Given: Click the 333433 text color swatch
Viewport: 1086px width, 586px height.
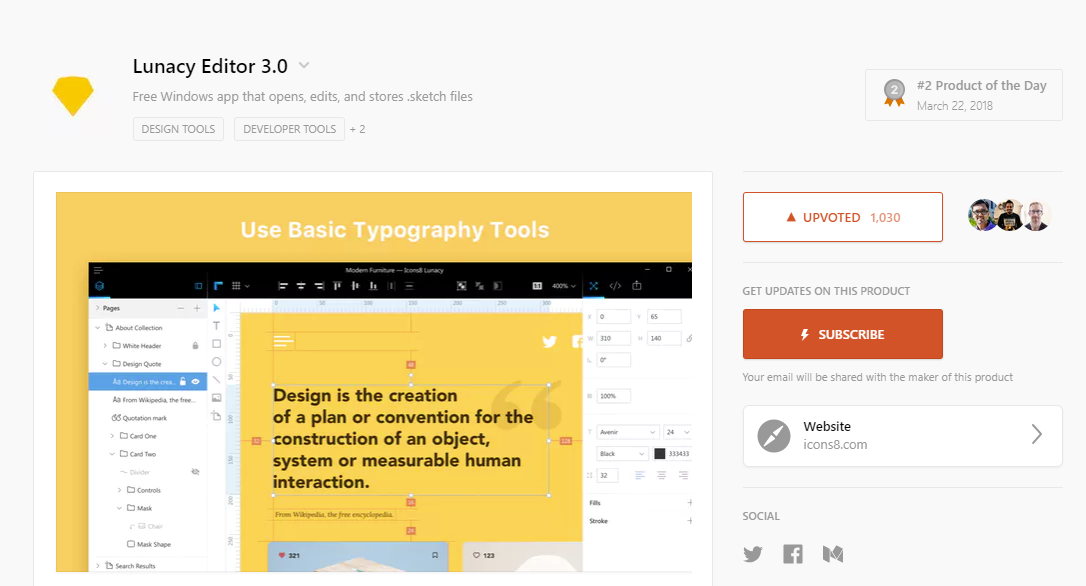Looking at the screenshot, I should pos(659,454).
